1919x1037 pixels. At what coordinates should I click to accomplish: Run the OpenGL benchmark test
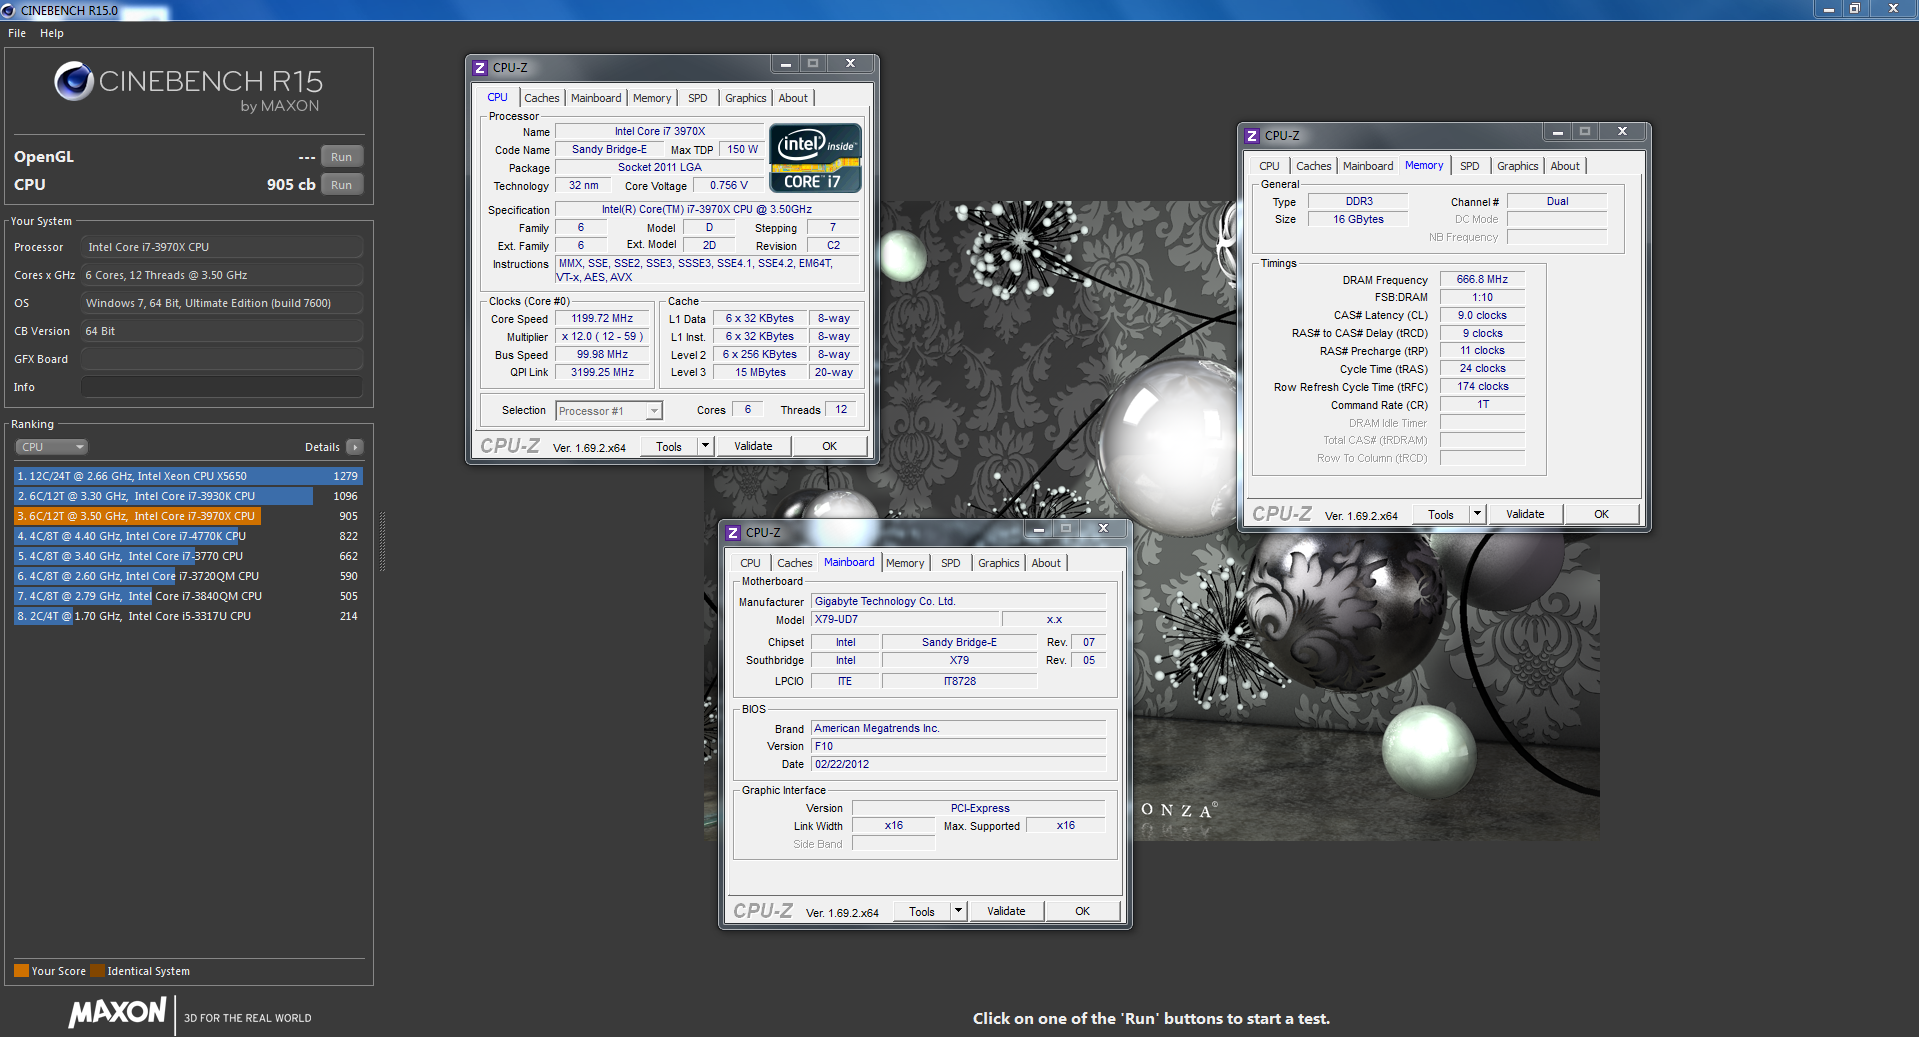tap(341, 157)
